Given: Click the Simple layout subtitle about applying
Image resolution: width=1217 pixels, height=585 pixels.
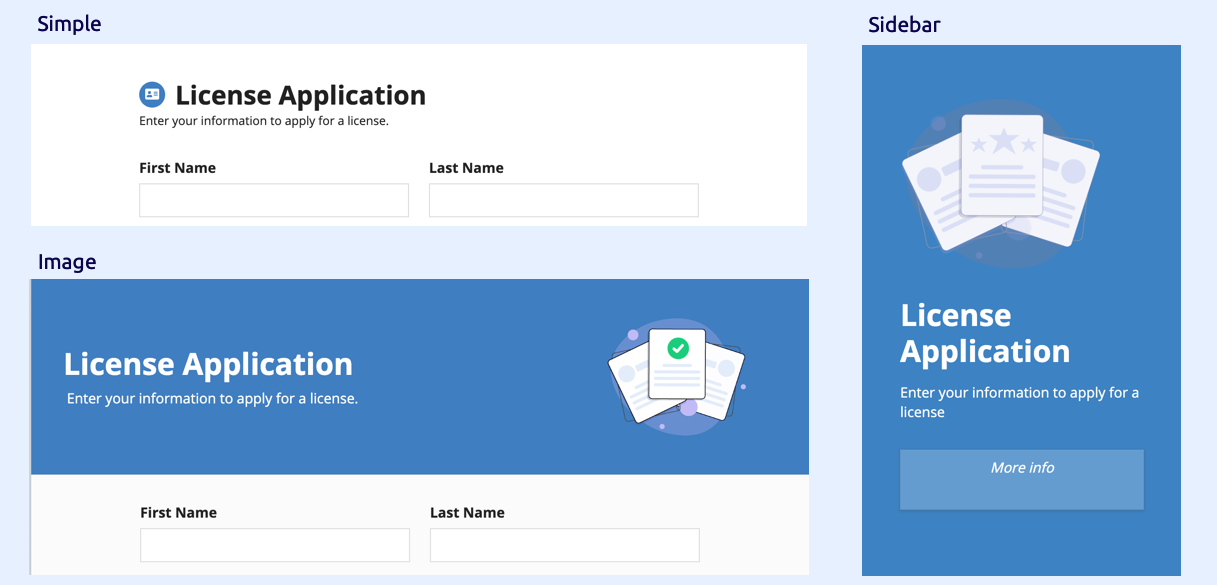Looking at the screenshot, I should tap(264, 121).
